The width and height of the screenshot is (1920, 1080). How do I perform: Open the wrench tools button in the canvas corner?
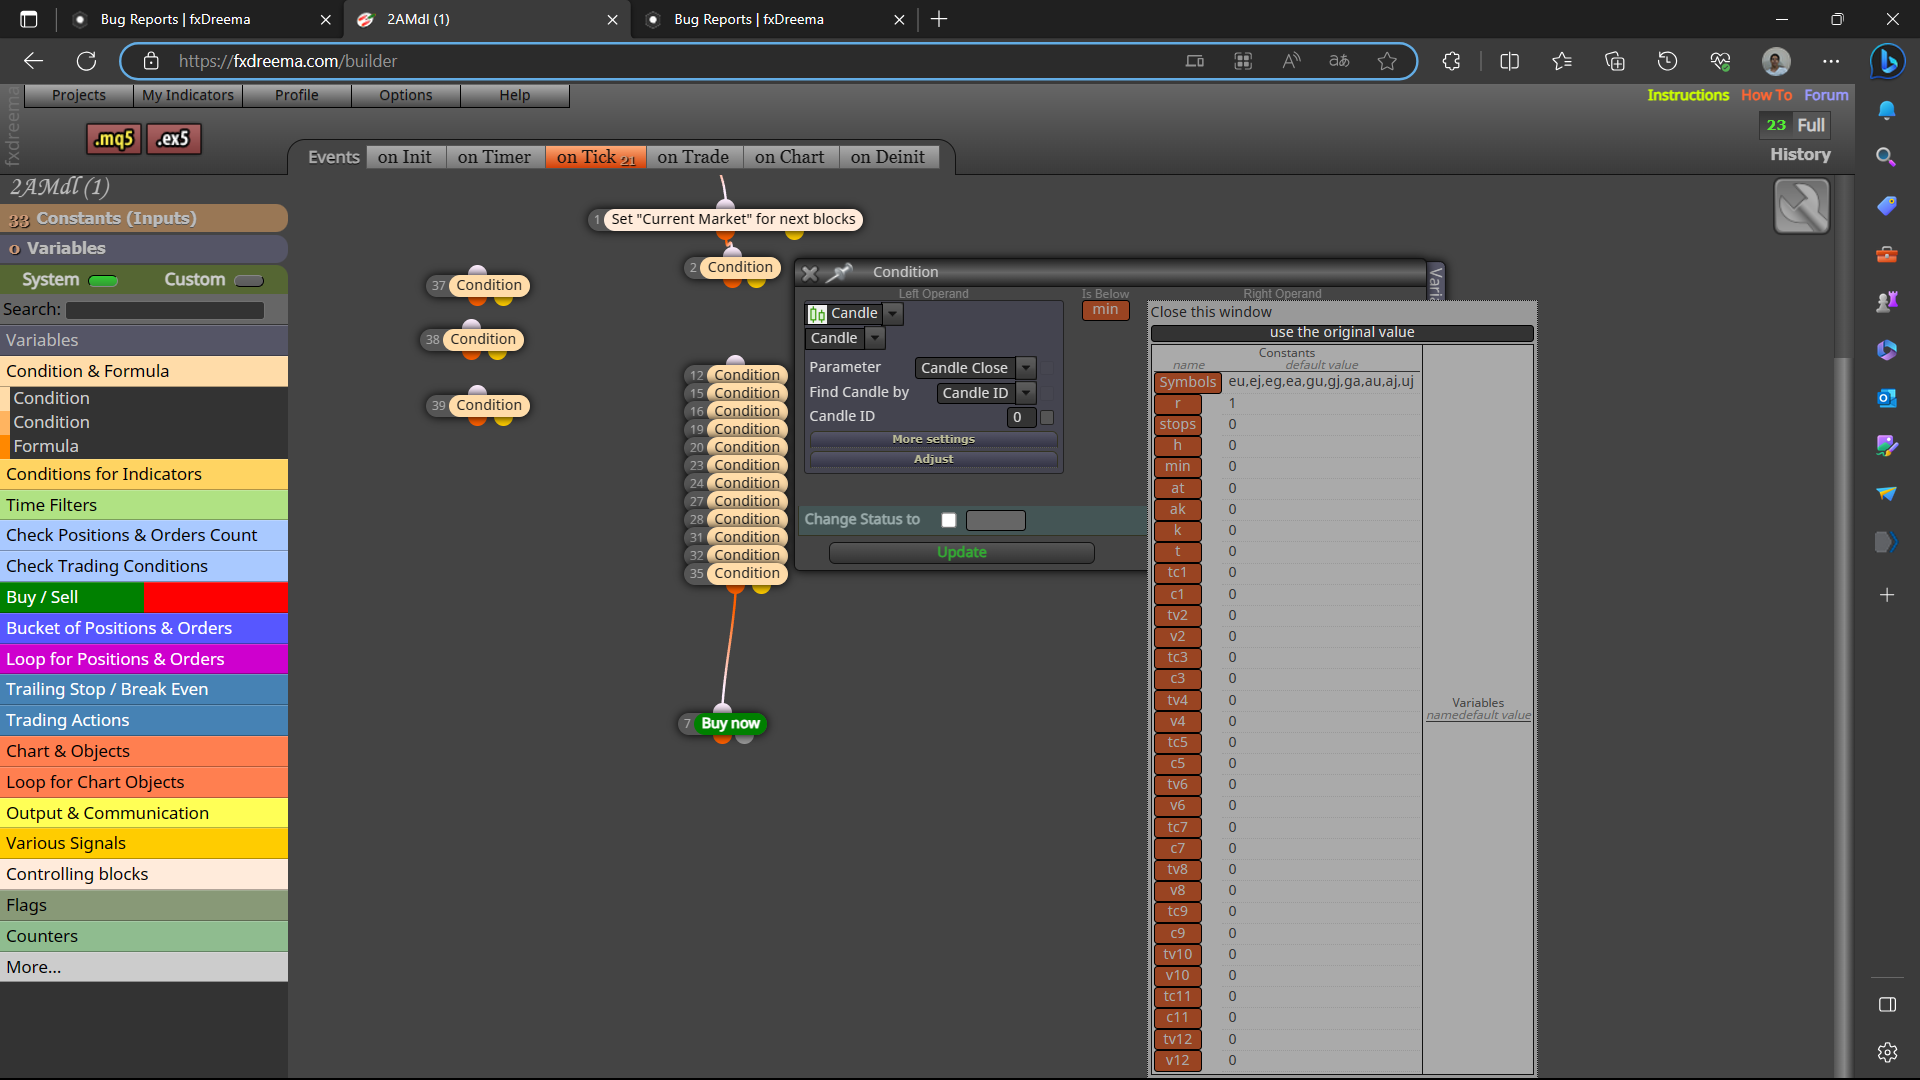click(x=1801, y=206)
